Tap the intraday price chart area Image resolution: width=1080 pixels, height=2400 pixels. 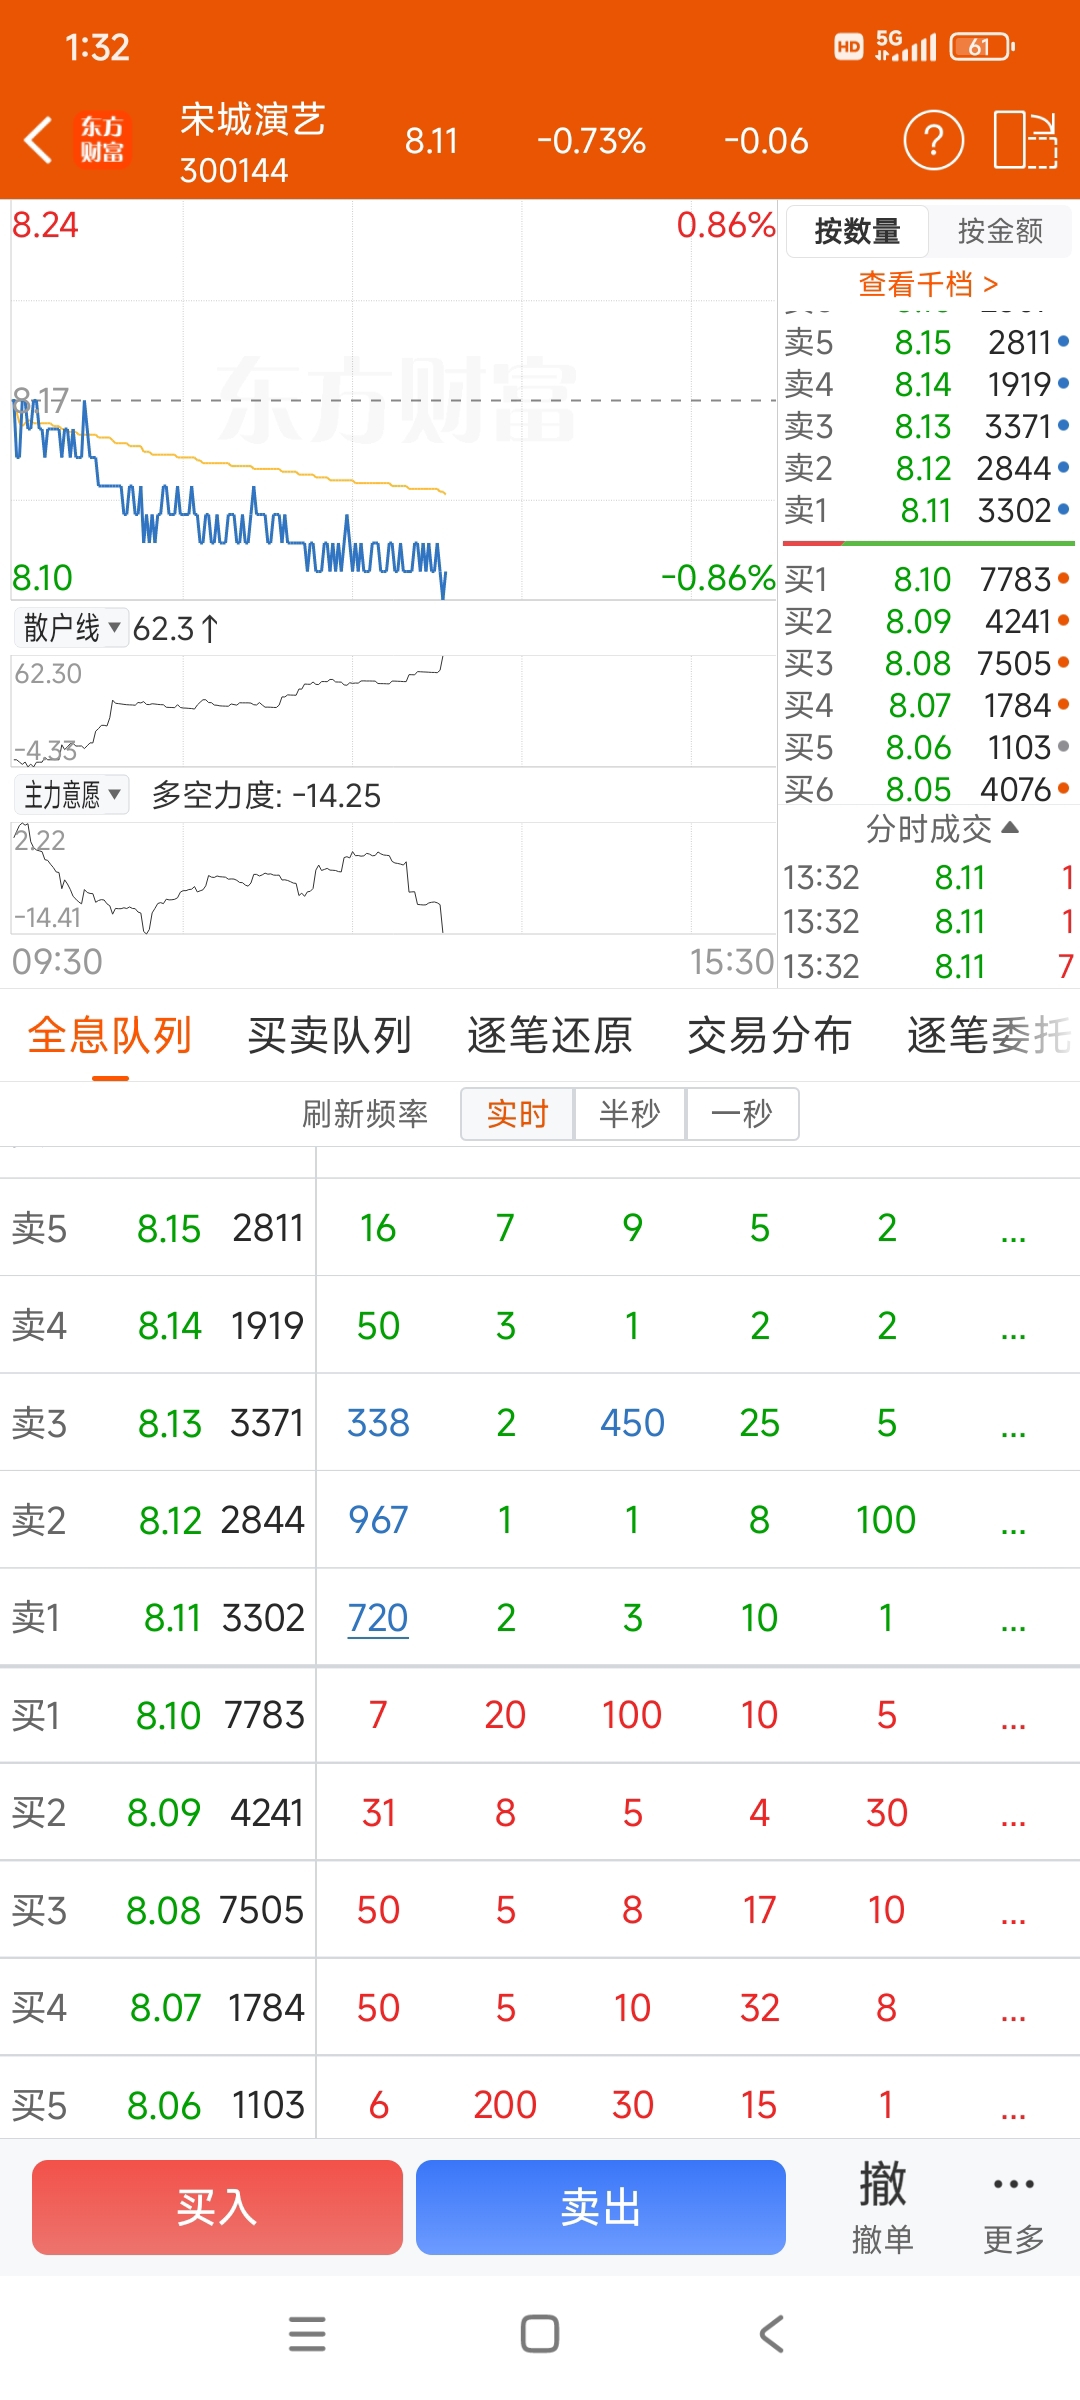click(393, 400)
